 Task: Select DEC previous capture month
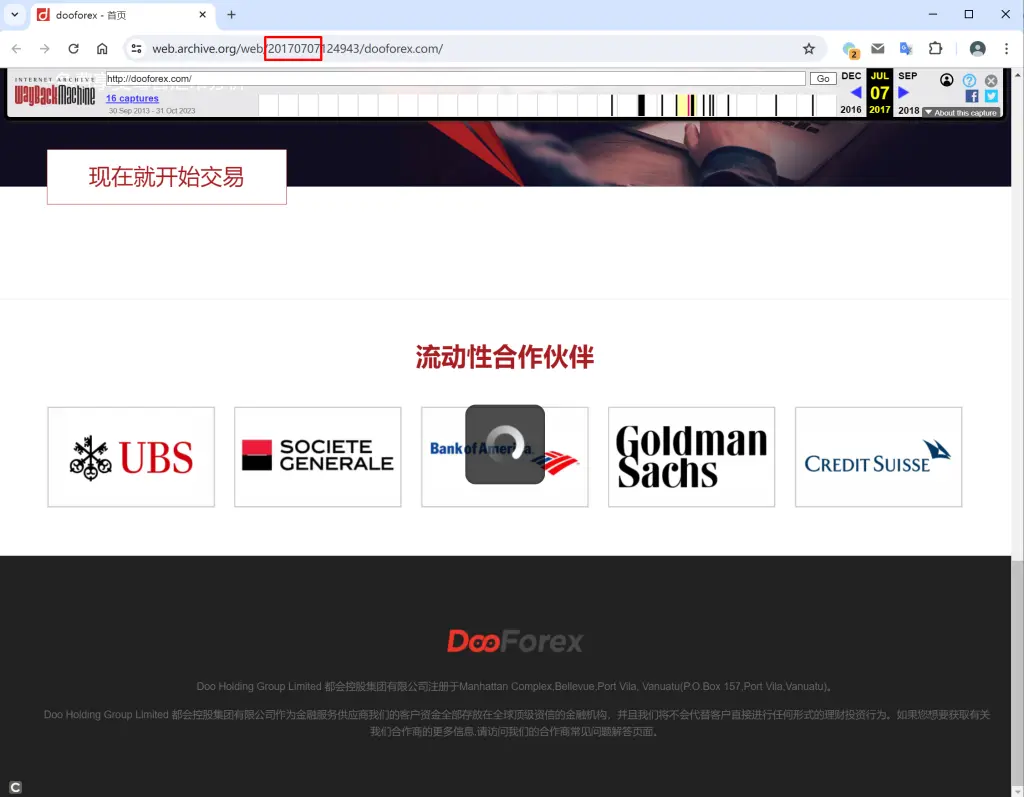[x=851, y=76]
